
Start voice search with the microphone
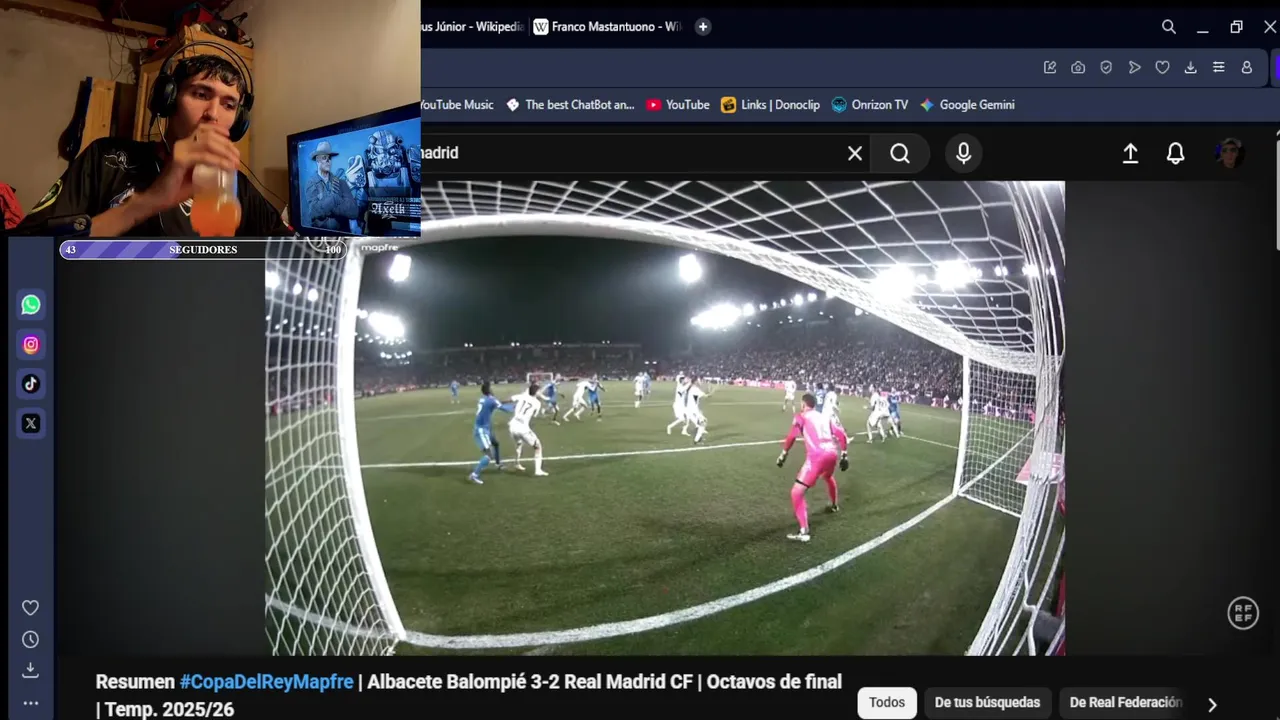tap(963, 153)
